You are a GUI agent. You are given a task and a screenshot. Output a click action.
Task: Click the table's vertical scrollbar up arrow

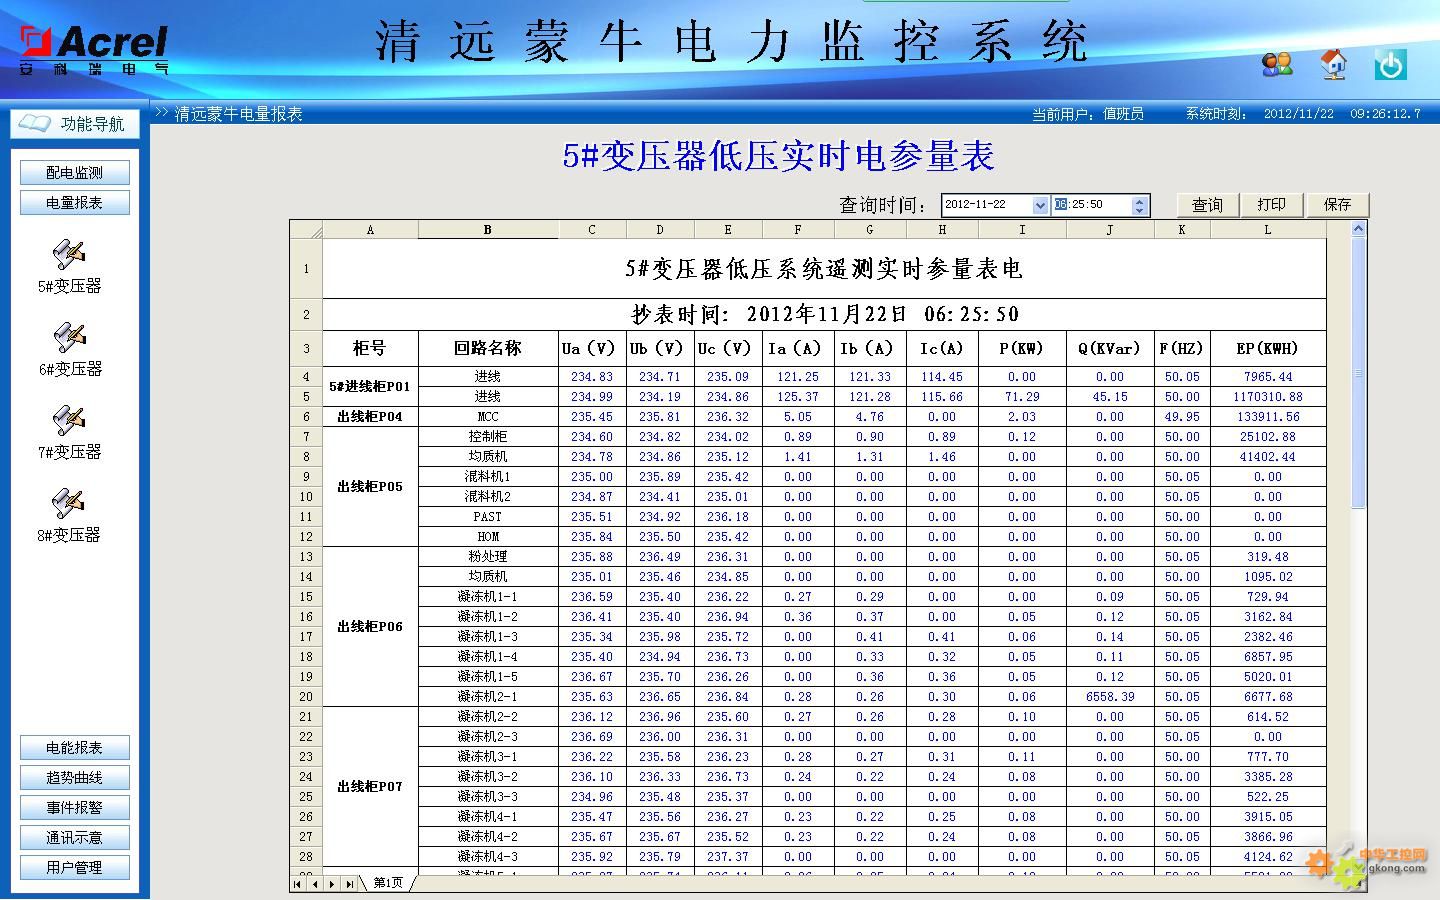pos(1358,229)
